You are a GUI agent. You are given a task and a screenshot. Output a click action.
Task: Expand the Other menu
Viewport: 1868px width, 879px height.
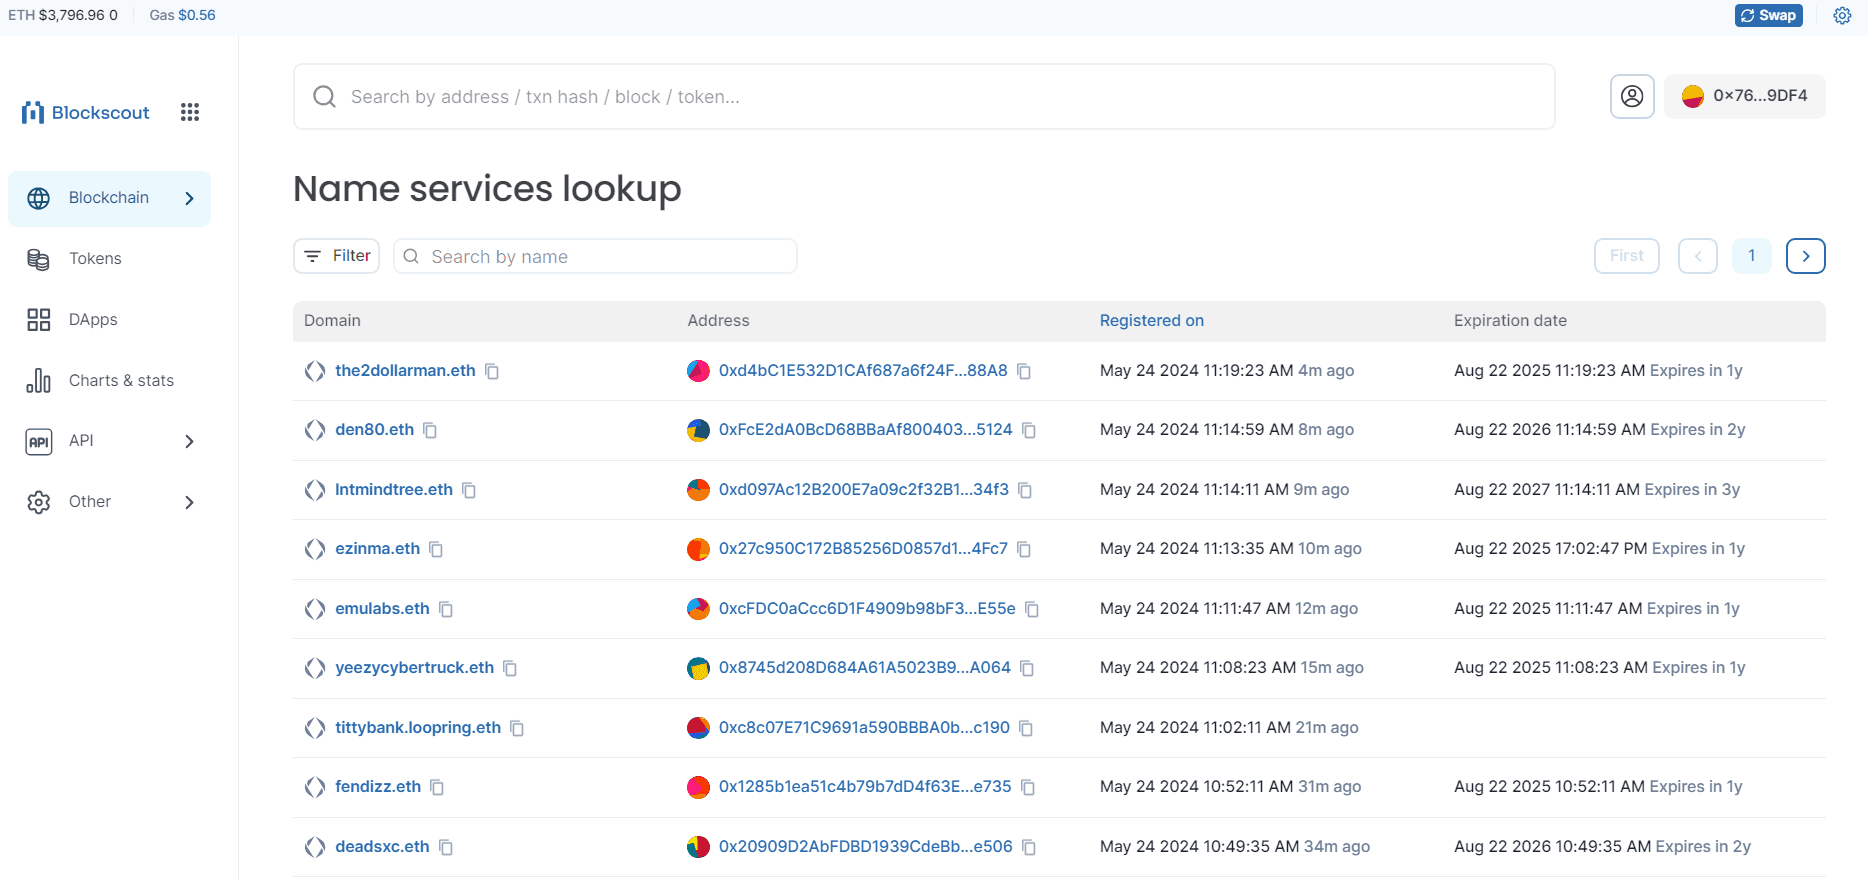click(x=110, y=502)
